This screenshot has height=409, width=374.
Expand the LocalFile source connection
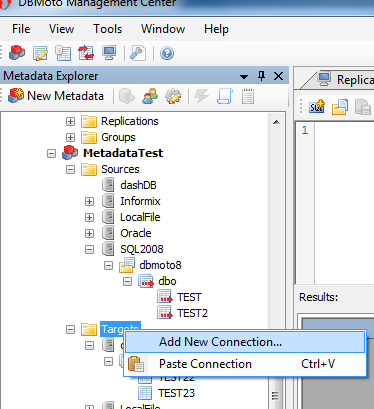[89, 217]
